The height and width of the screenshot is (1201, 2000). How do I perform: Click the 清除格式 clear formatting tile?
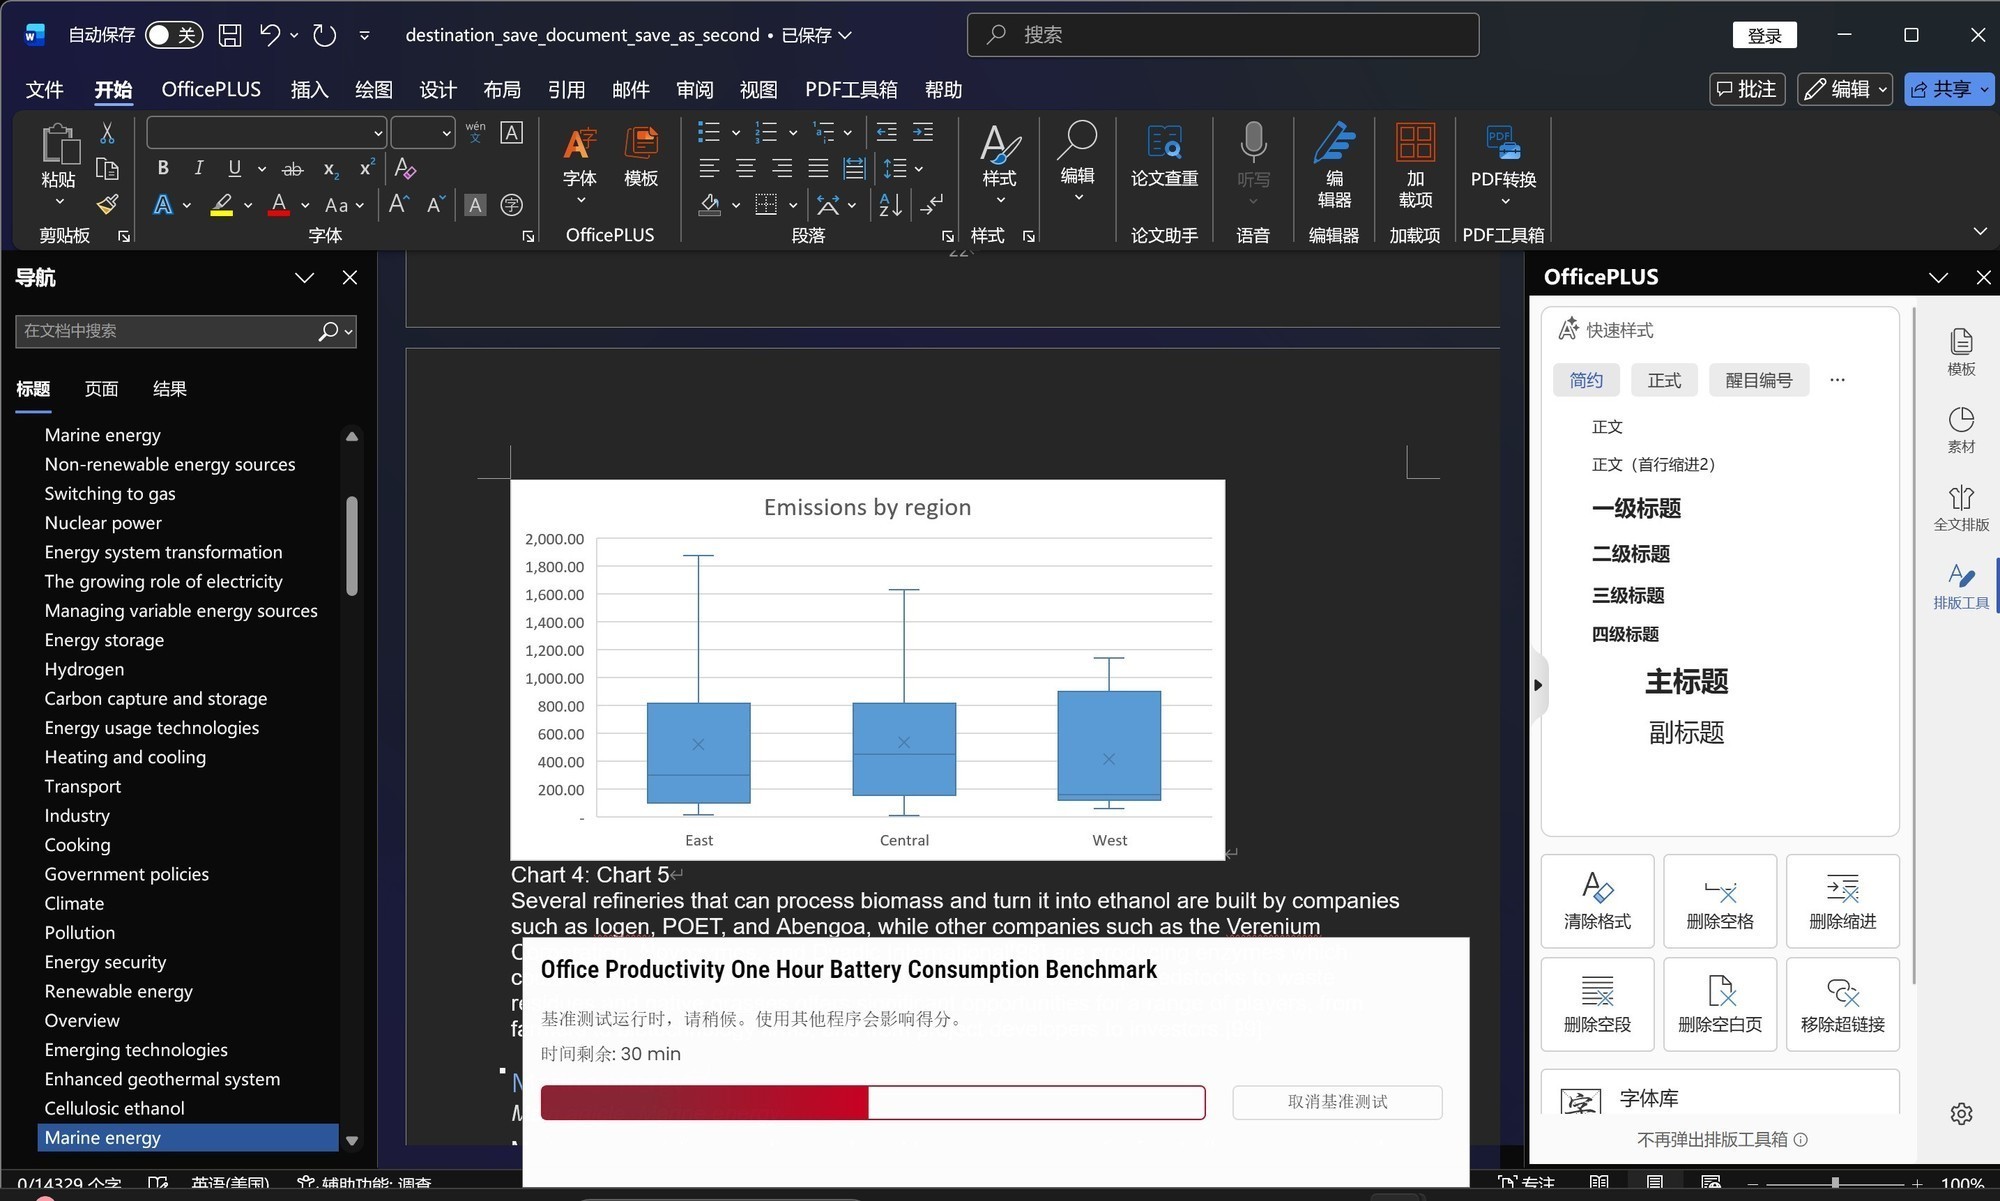point(1597,900)
